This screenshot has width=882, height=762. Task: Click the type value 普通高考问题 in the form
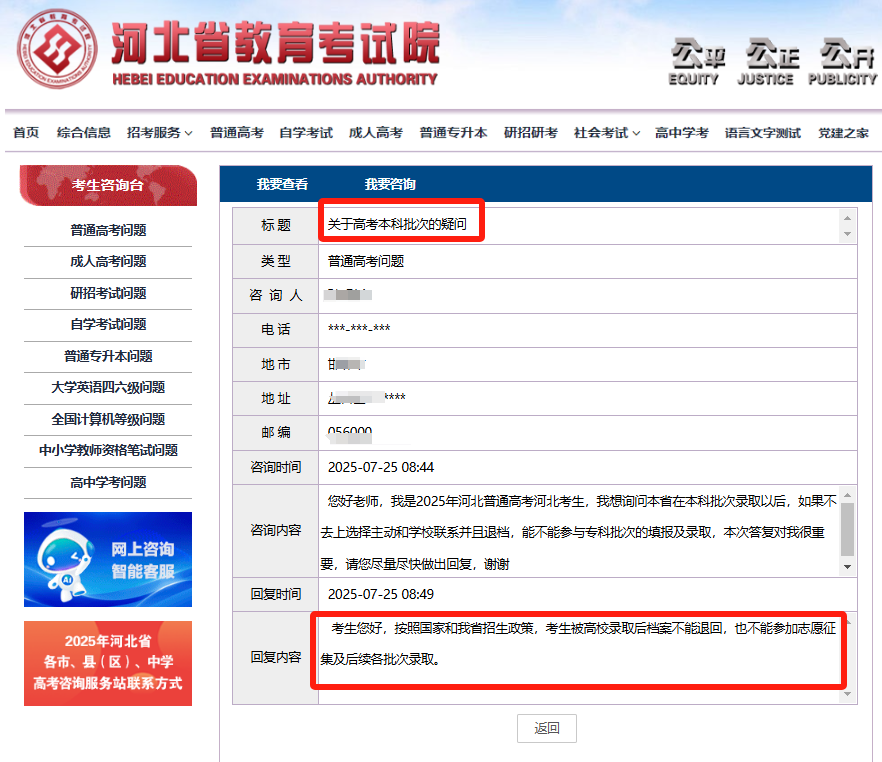(366, 261)
